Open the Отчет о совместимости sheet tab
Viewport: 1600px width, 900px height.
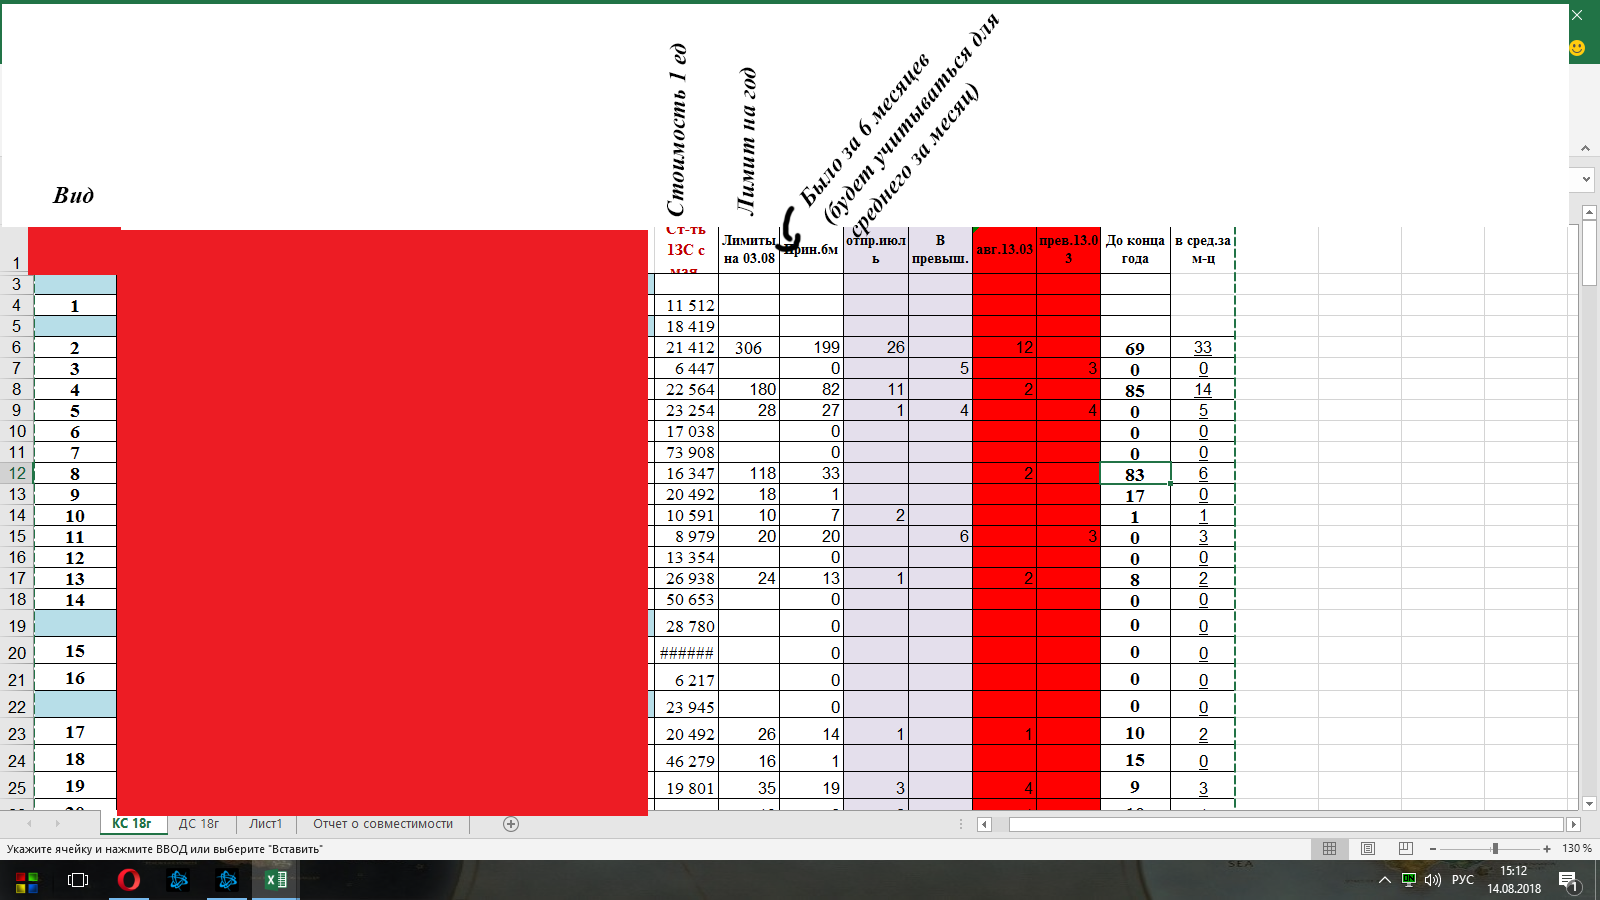383,824
